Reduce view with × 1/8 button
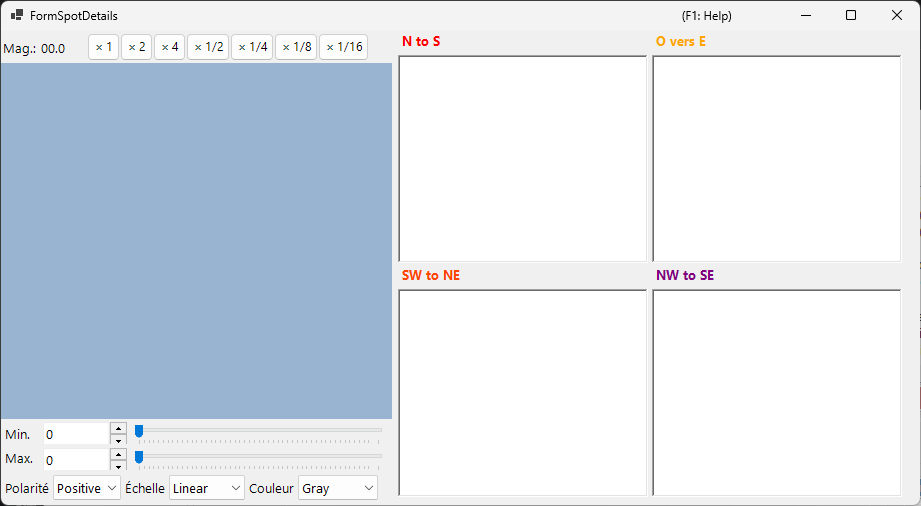The width and height of the screenshot is (921, 506). coord(296,47)
